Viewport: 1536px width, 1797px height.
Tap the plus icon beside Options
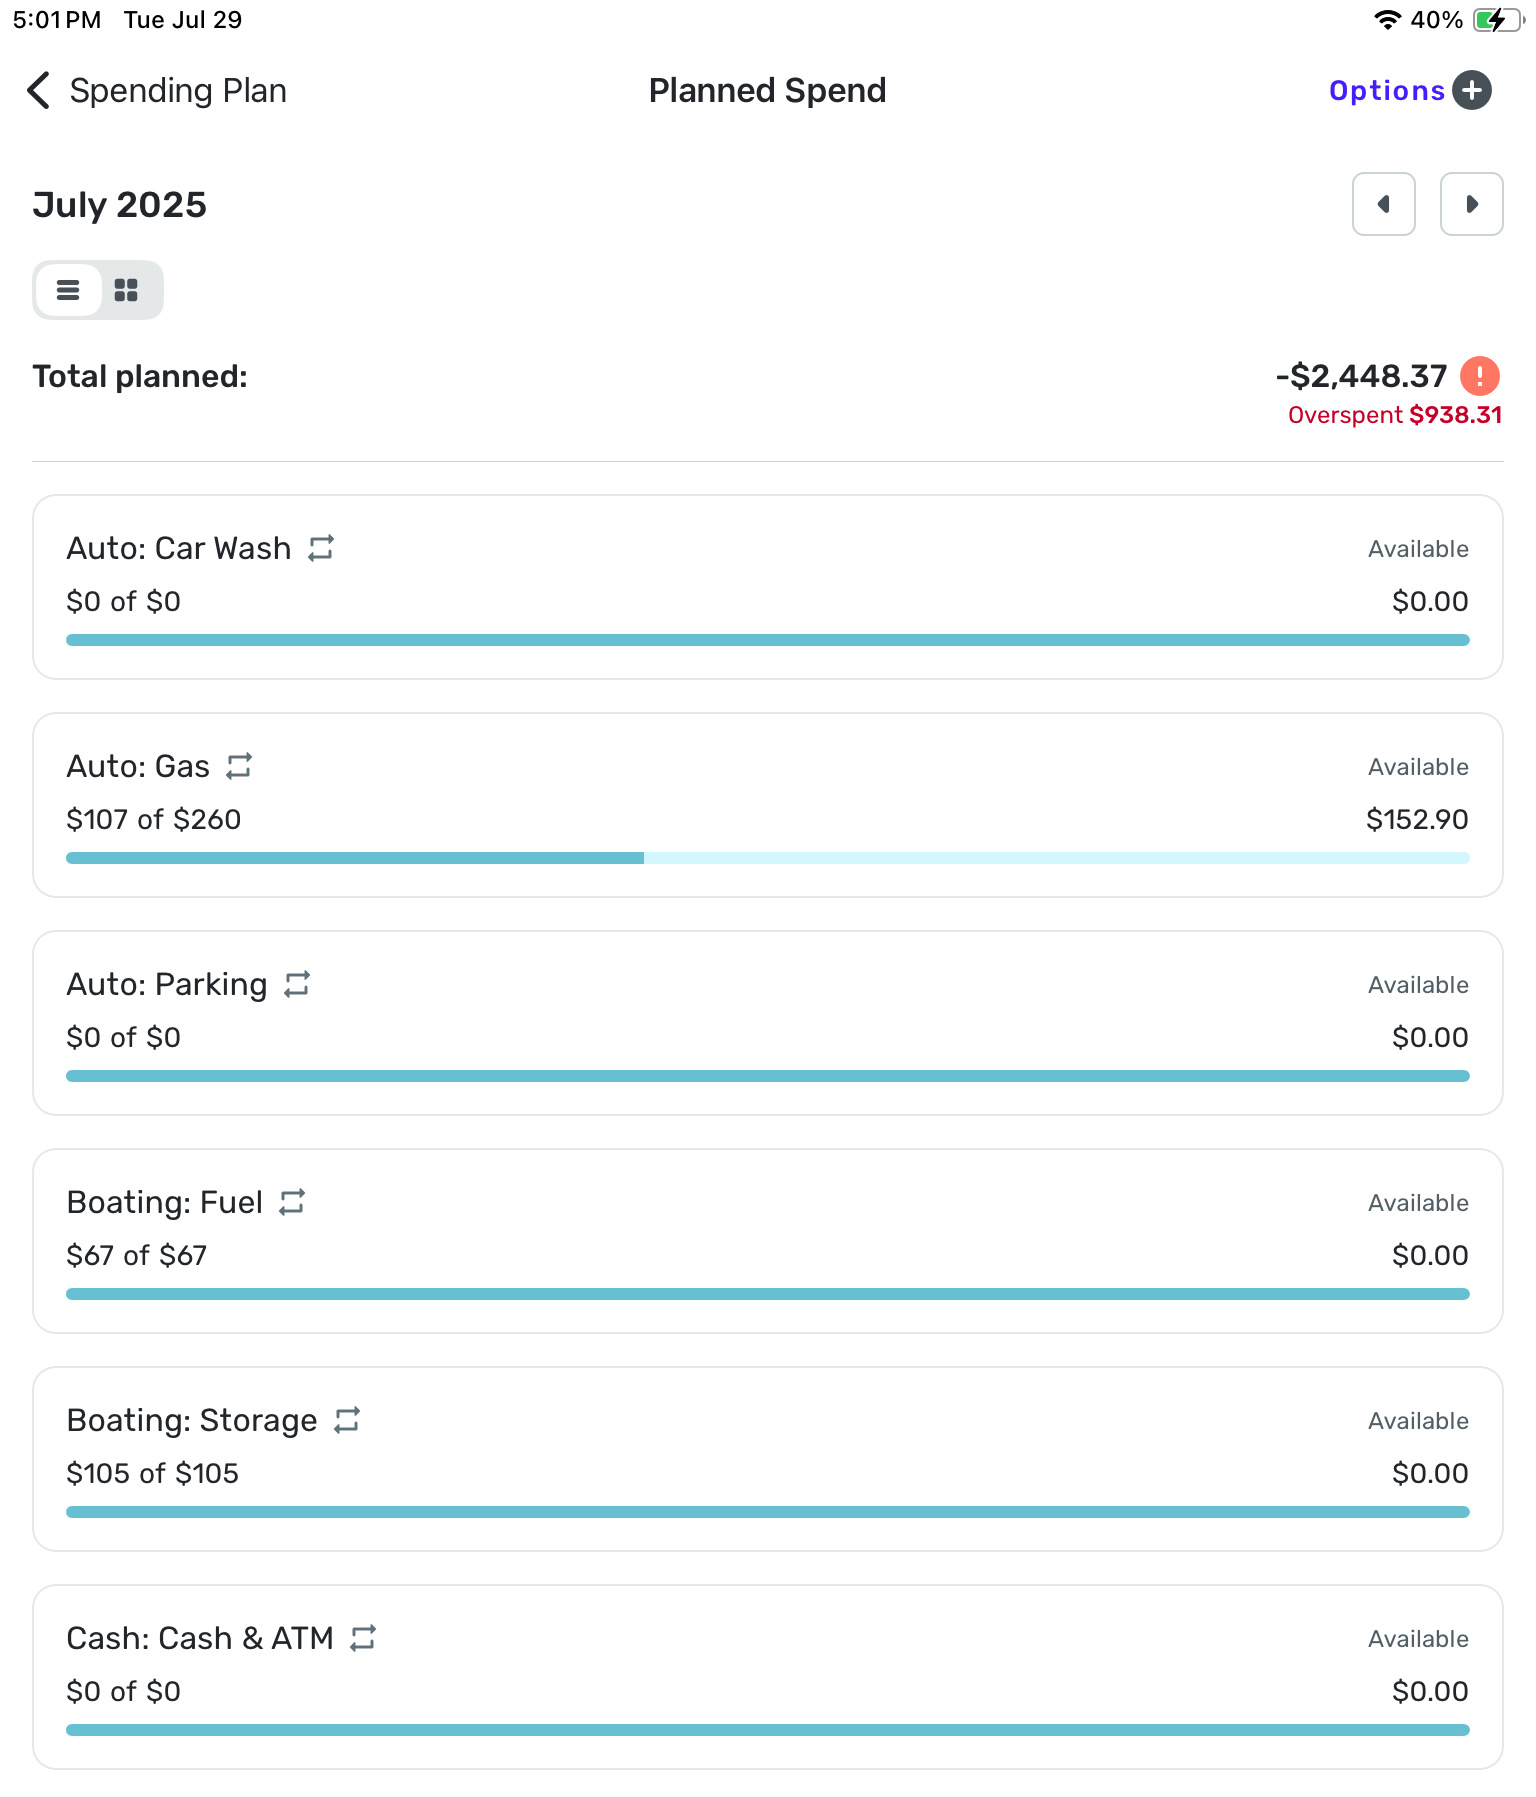tap(1472, 90)
